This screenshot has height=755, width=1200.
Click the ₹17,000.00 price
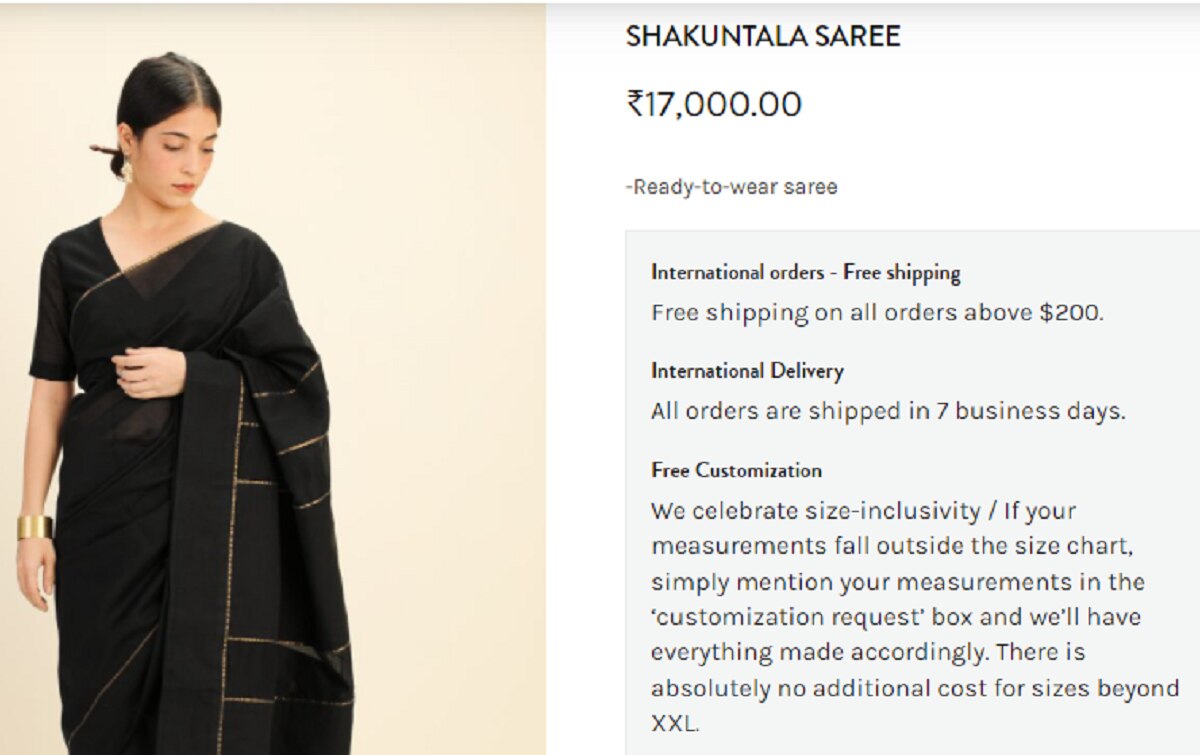point(714,104)
